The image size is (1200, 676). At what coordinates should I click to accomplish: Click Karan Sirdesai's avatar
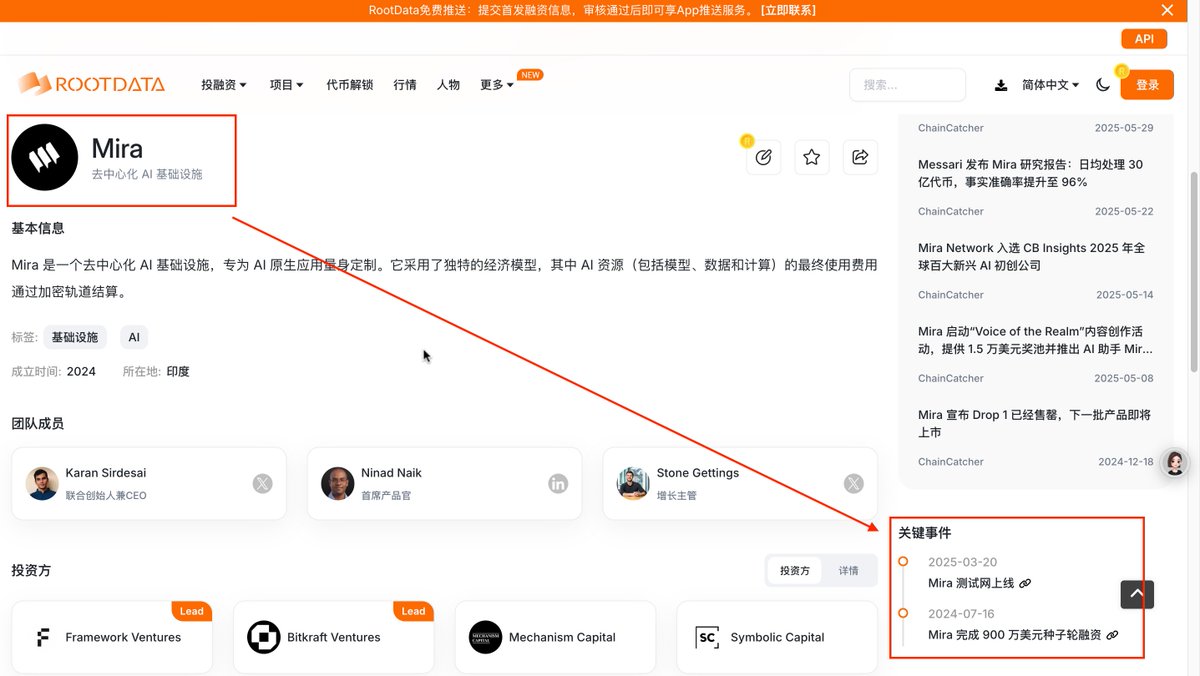point(42,484)
